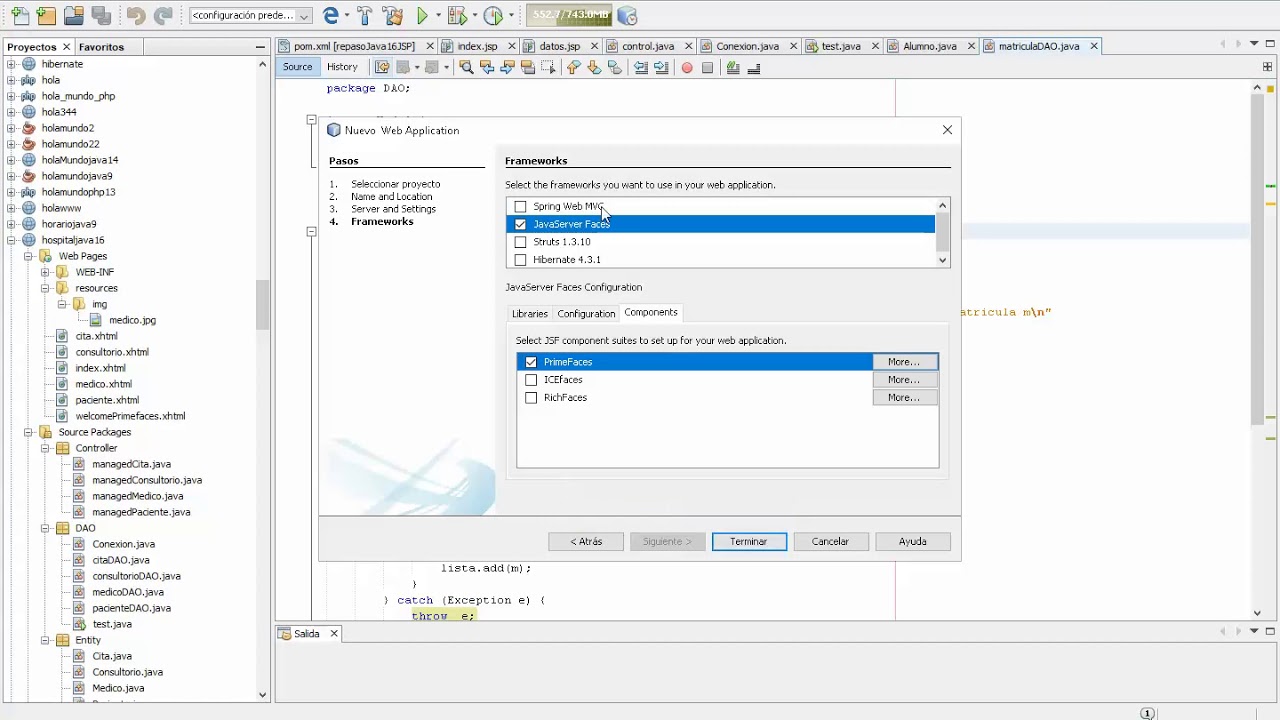Click More button for RichFaces
Screen dimensions: 1280x720
click(x=904, y=398)
